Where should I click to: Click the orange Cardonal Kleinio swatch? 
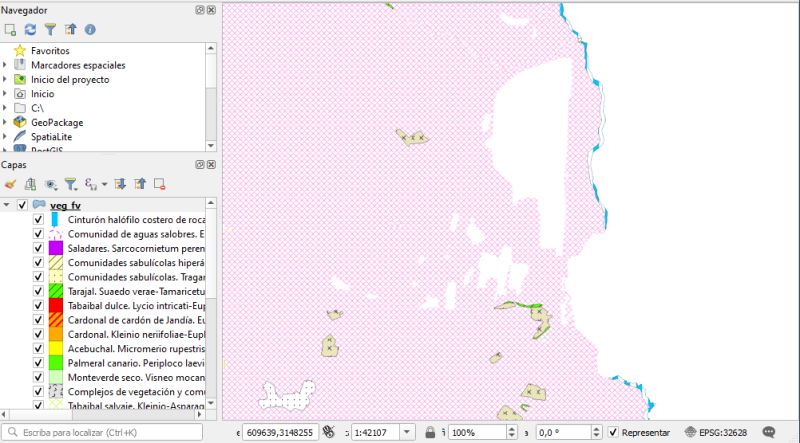click(x=56, y=334)
